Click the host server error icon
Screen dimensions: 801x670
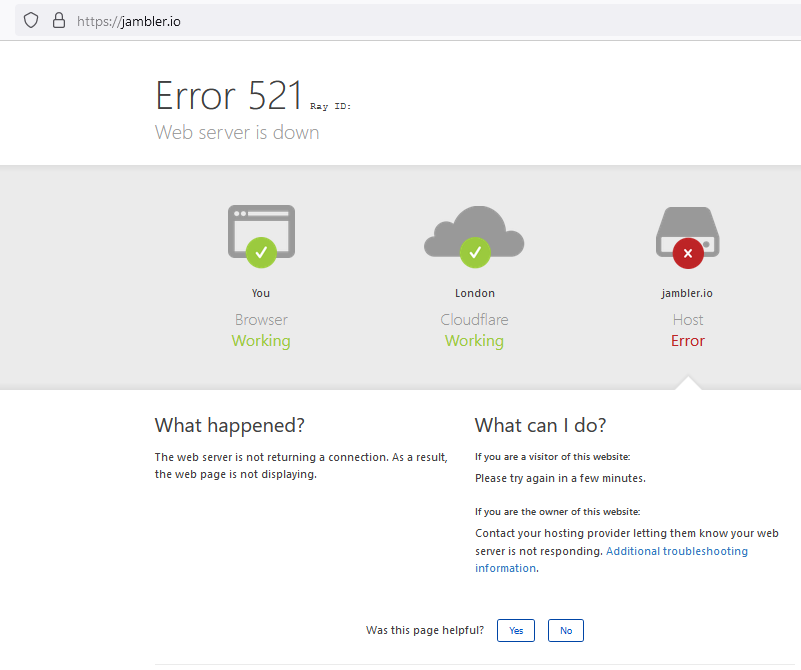coord(688,237)
